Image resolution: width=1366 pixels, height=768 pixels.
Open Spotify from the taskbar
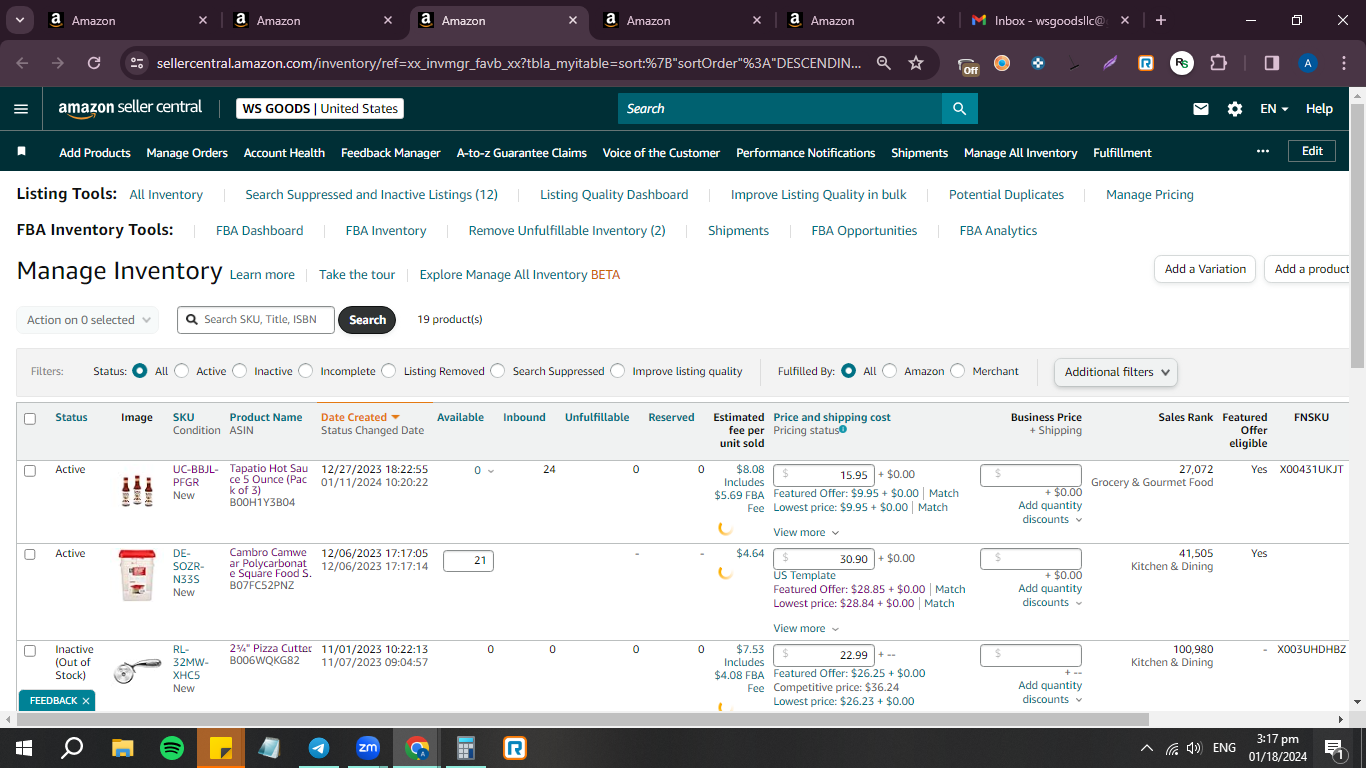(172, 747)
